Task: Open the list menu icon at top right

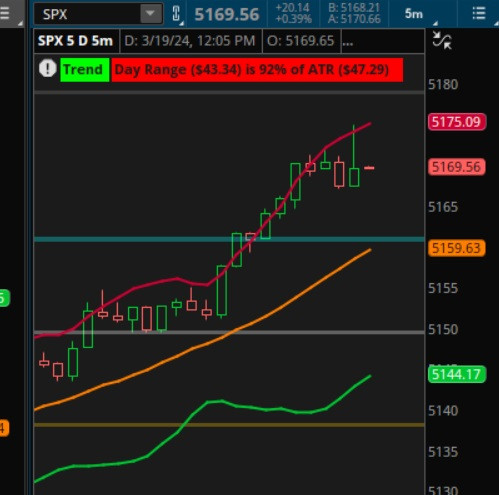Action: 479,14
